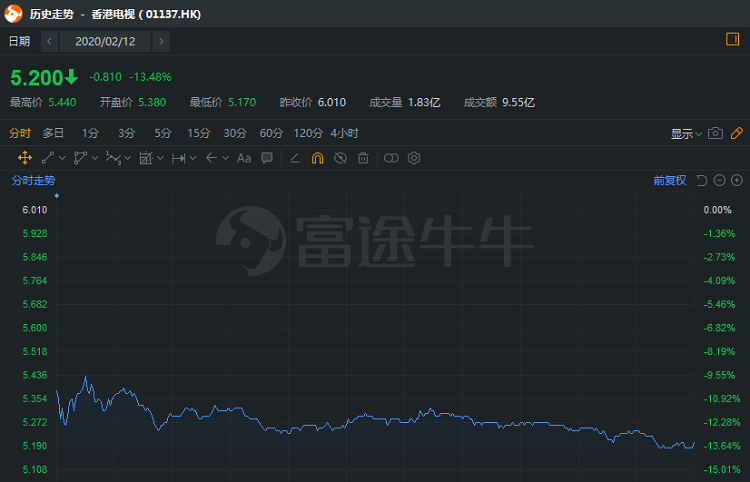Expand measurement tool dropdown arrow

pyautogui.click(x=160, y=158)
